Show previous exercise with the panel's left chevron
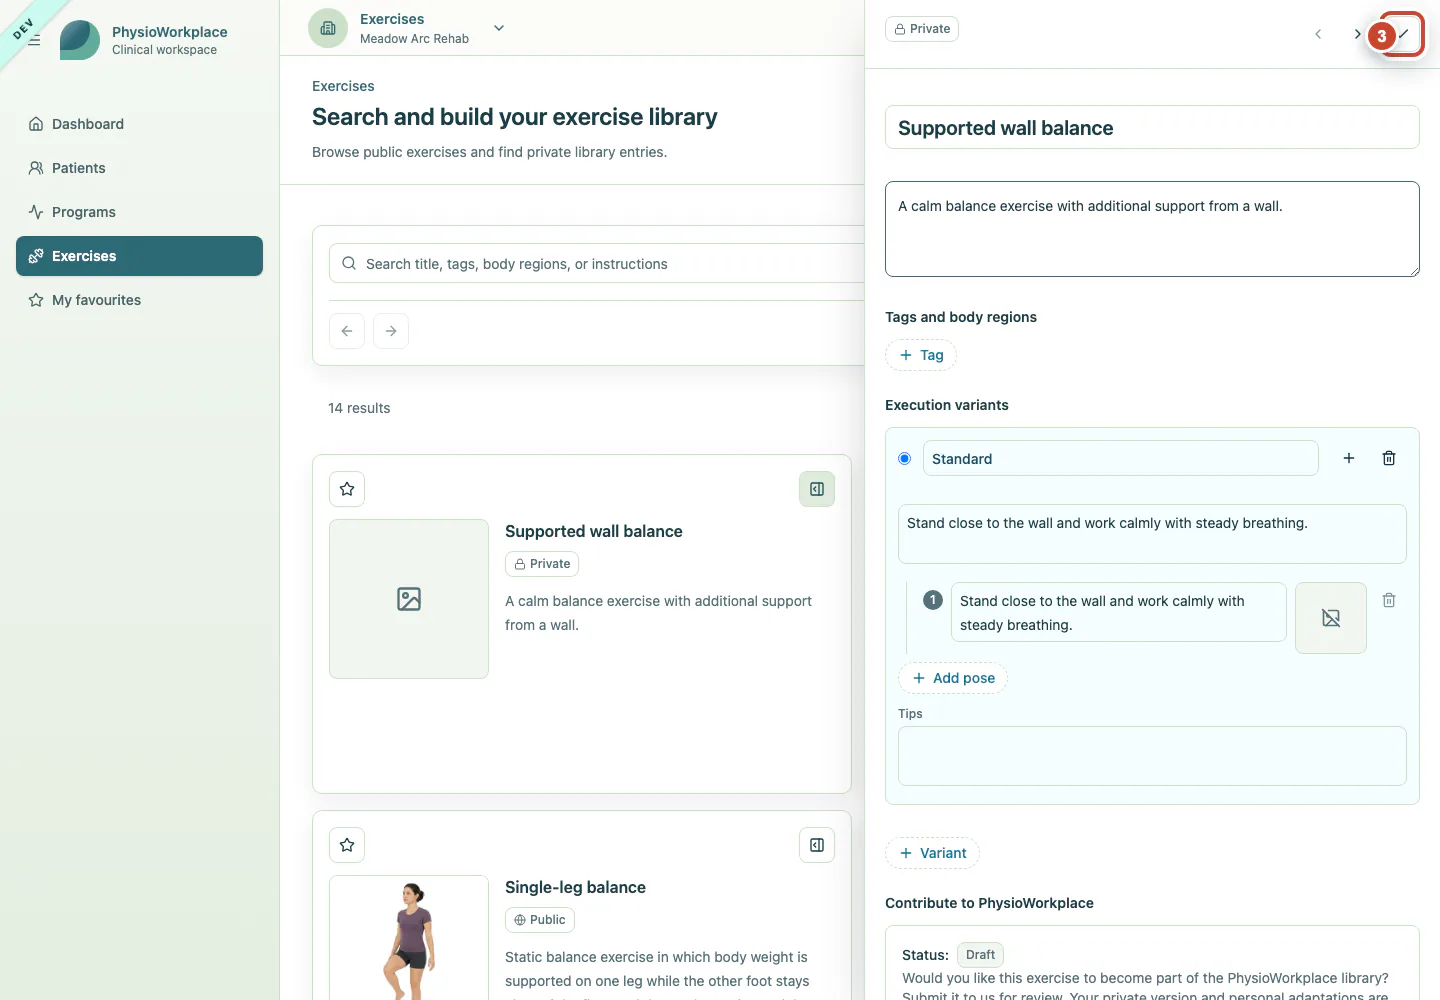 (1318, 34)
